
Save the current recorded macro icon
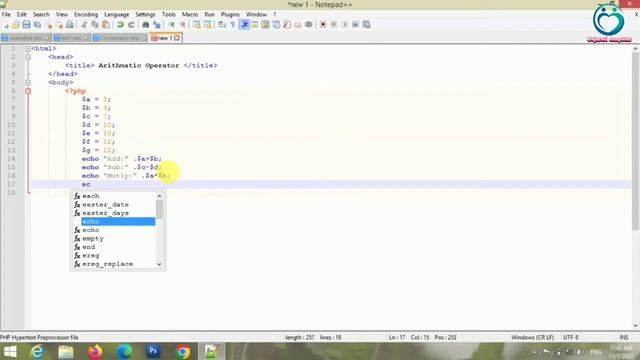(367, 24)
